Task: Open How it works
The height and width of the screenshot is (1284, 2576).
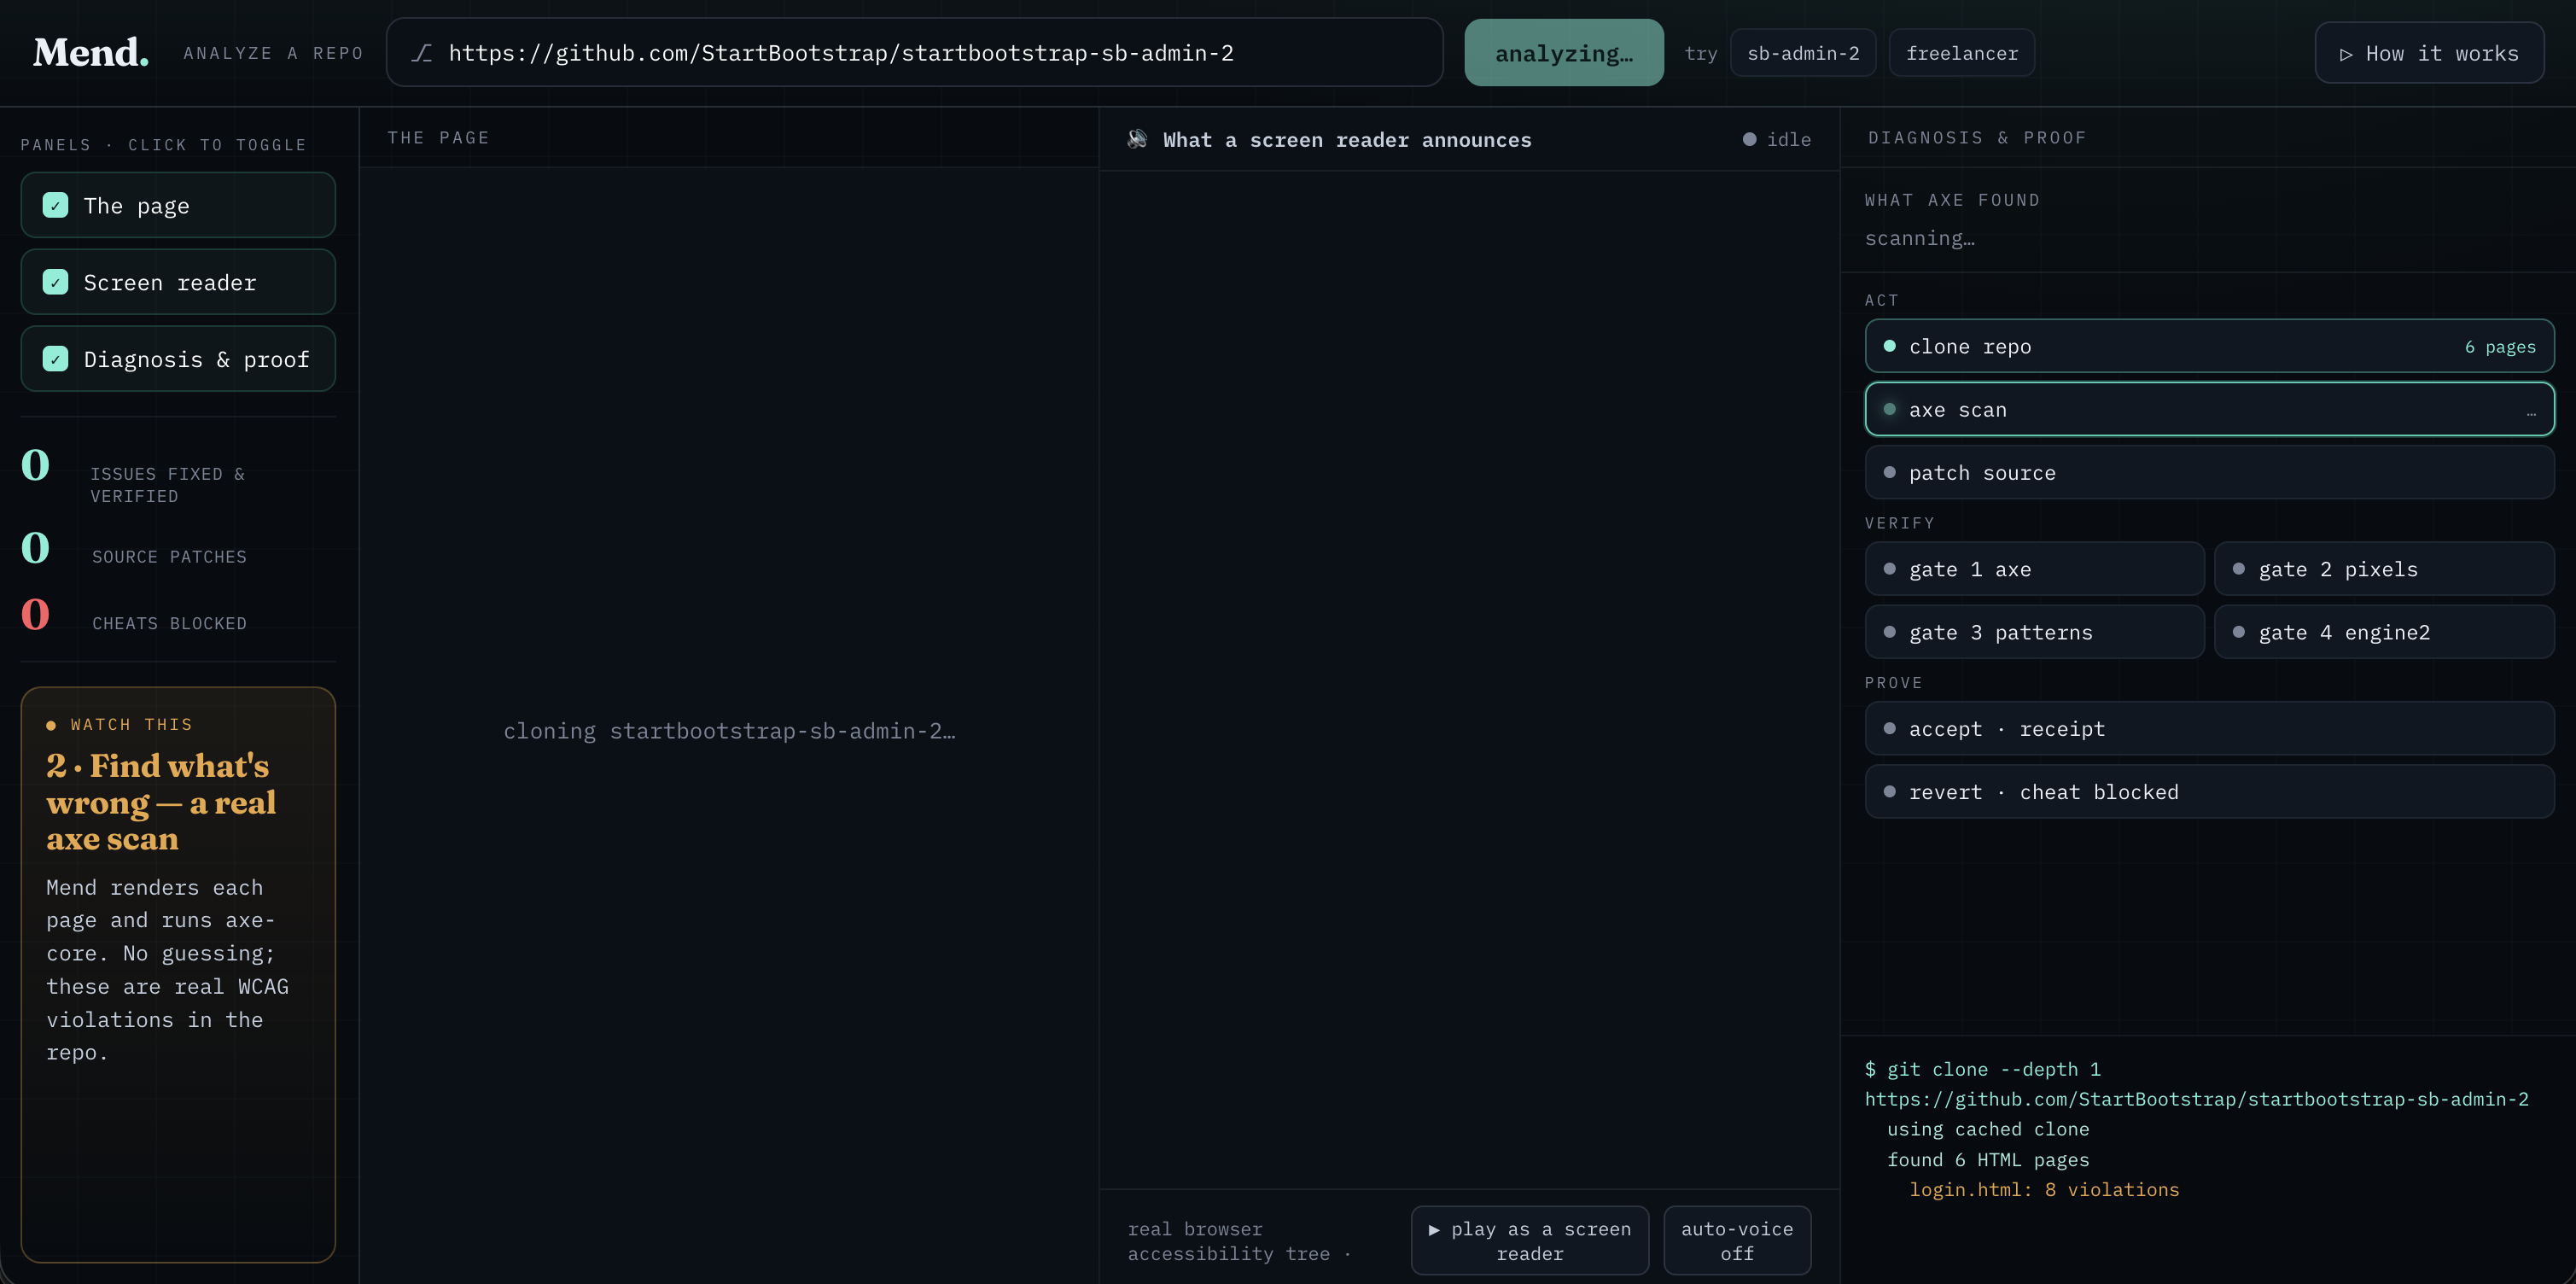Action: 2429,53
